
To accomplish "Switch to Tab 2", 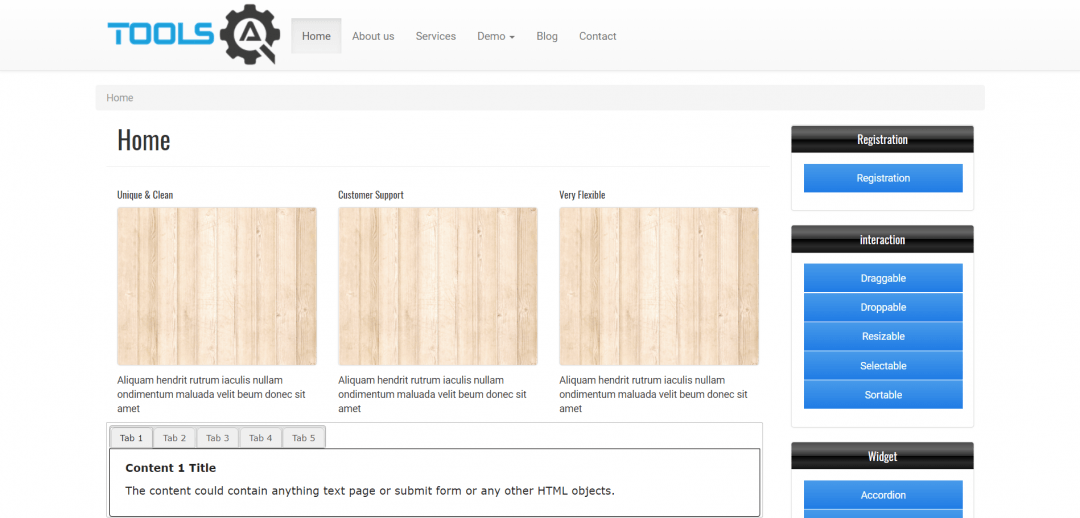I will [x=175, y=438].
